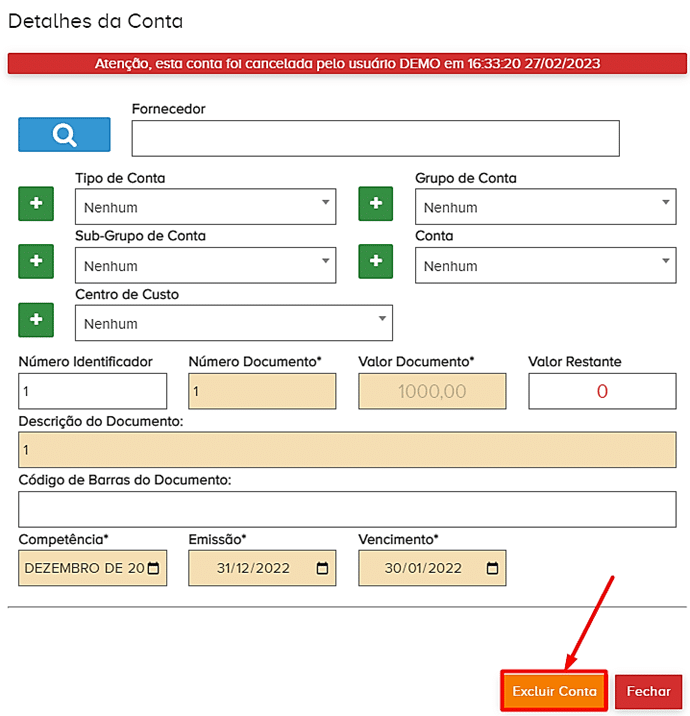Add new Centro de Custo plus button
This screenshot has width=690, height=716.
click(x=37, y=320)
